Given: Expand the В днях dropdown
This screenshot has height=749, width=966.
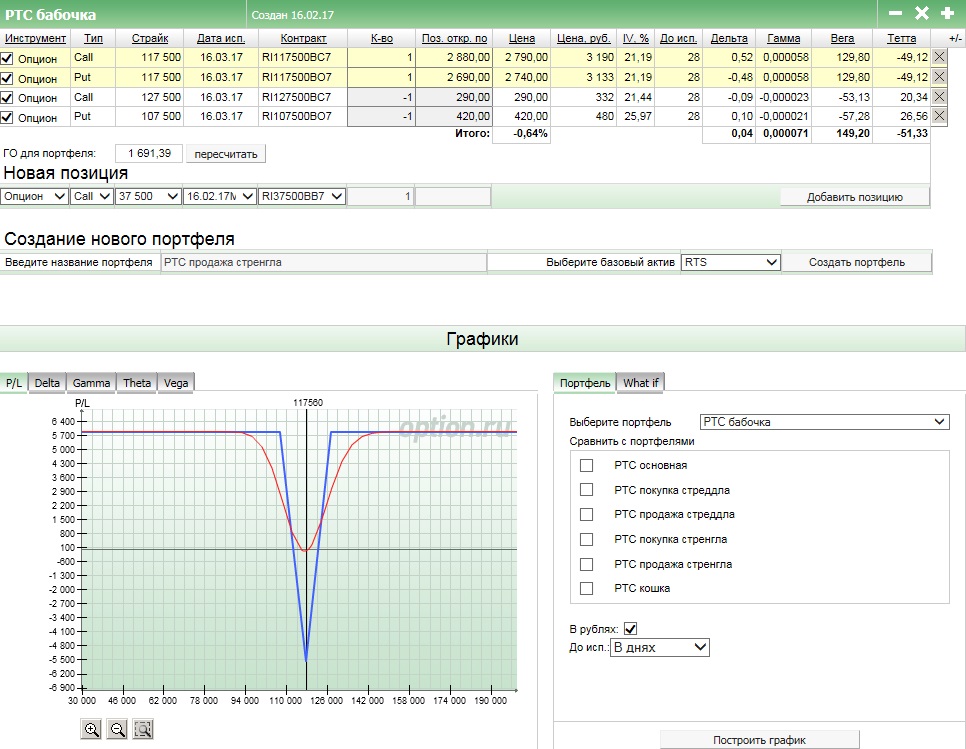Looking at the screenshot, I should (659, 647).
